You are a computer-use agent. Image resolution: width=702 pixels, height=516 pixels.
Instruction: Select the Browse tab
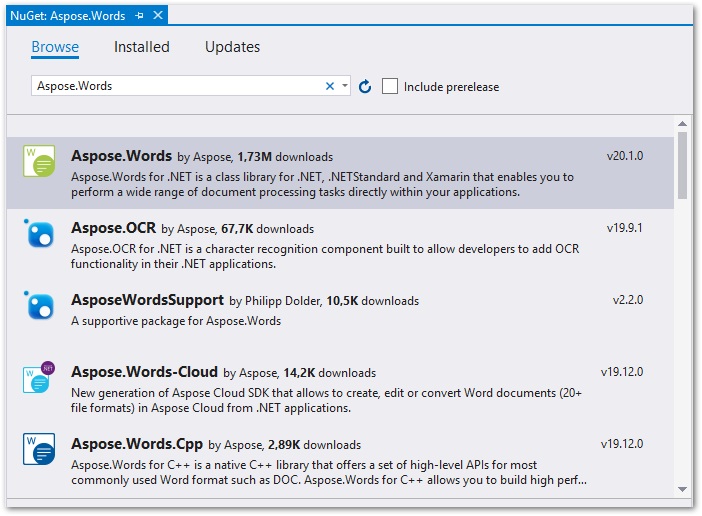tap(55, 47)
